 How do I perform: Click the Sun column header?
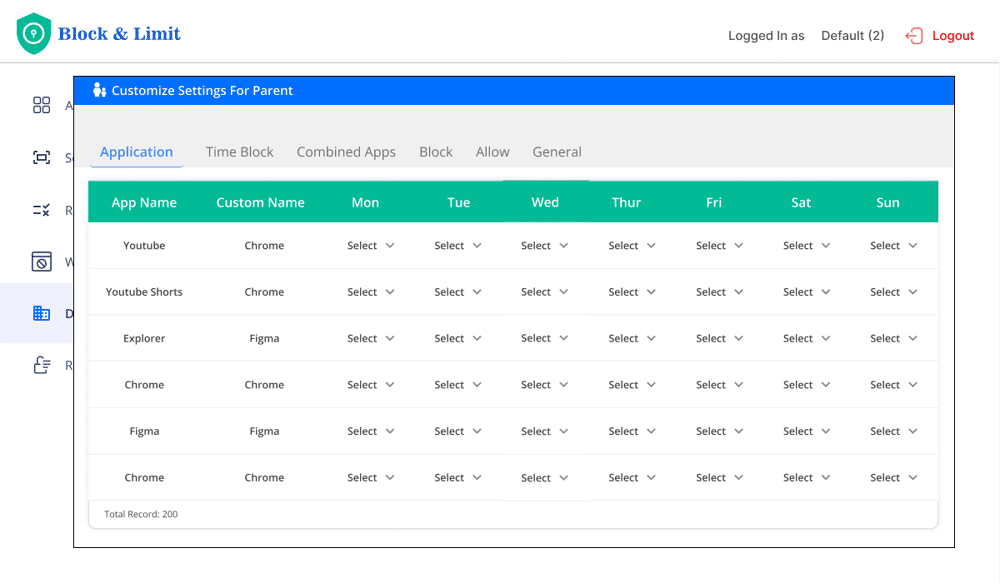point(888,202)
